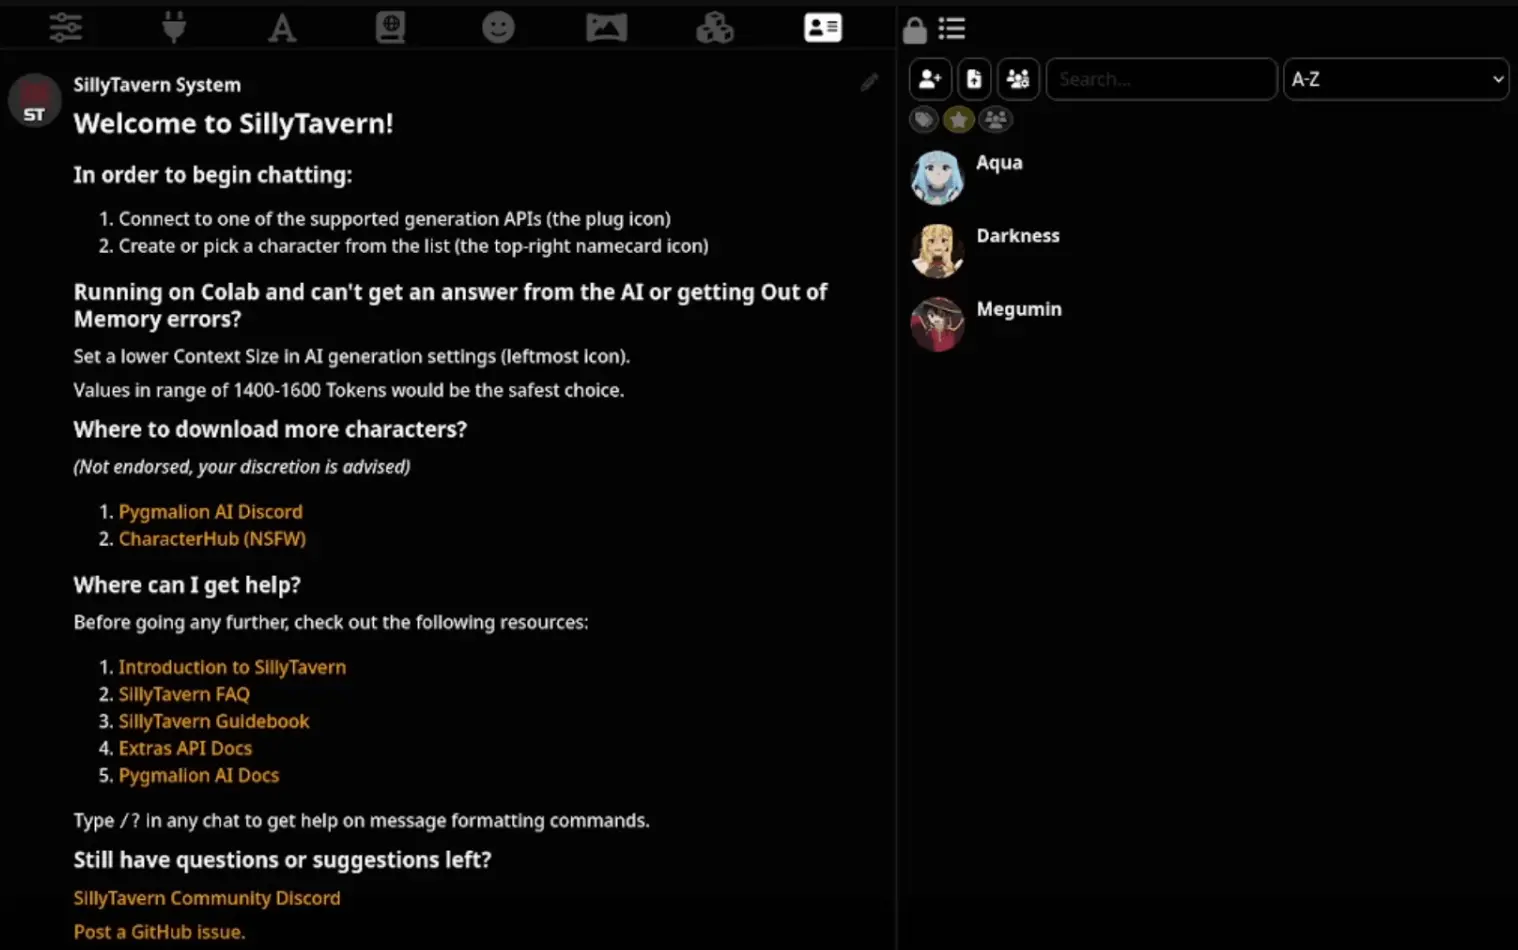This screenshot has height=950, width=1518.
Task: Open the Extras API Docs link
Action: tap(185, 747)
